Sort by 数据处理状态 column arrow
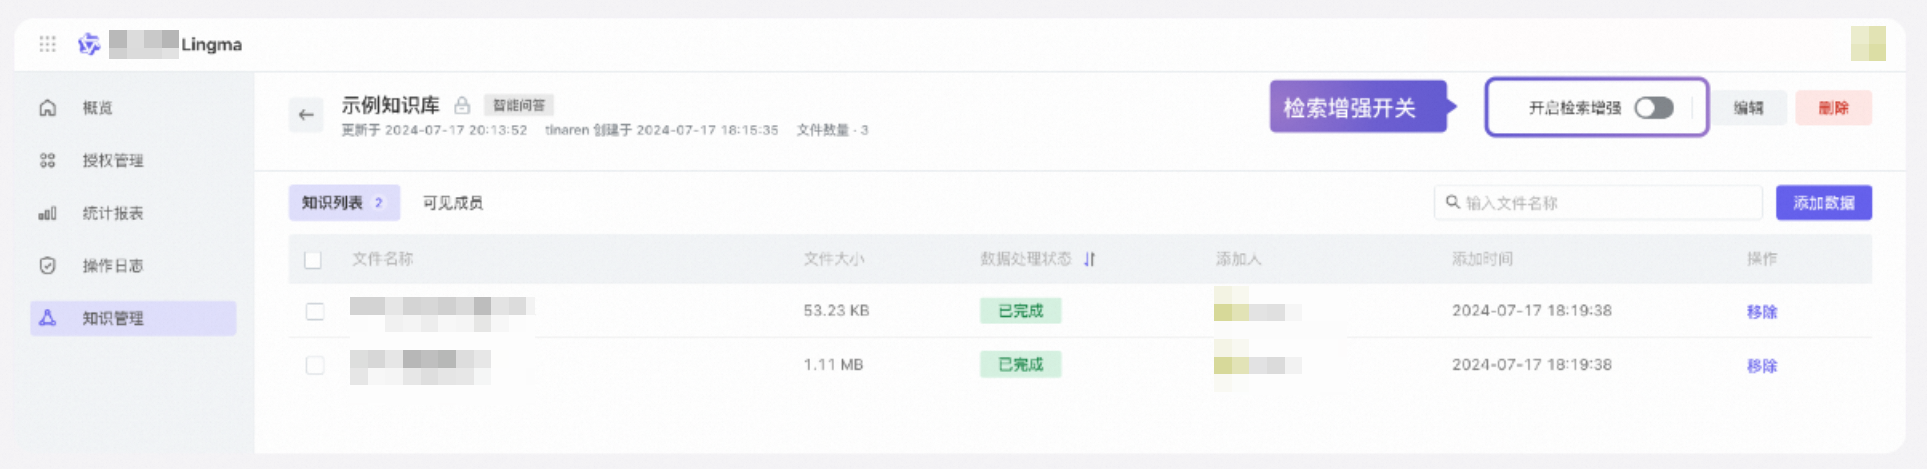Screen dimensions: 1927x469 pos(1090,260)
